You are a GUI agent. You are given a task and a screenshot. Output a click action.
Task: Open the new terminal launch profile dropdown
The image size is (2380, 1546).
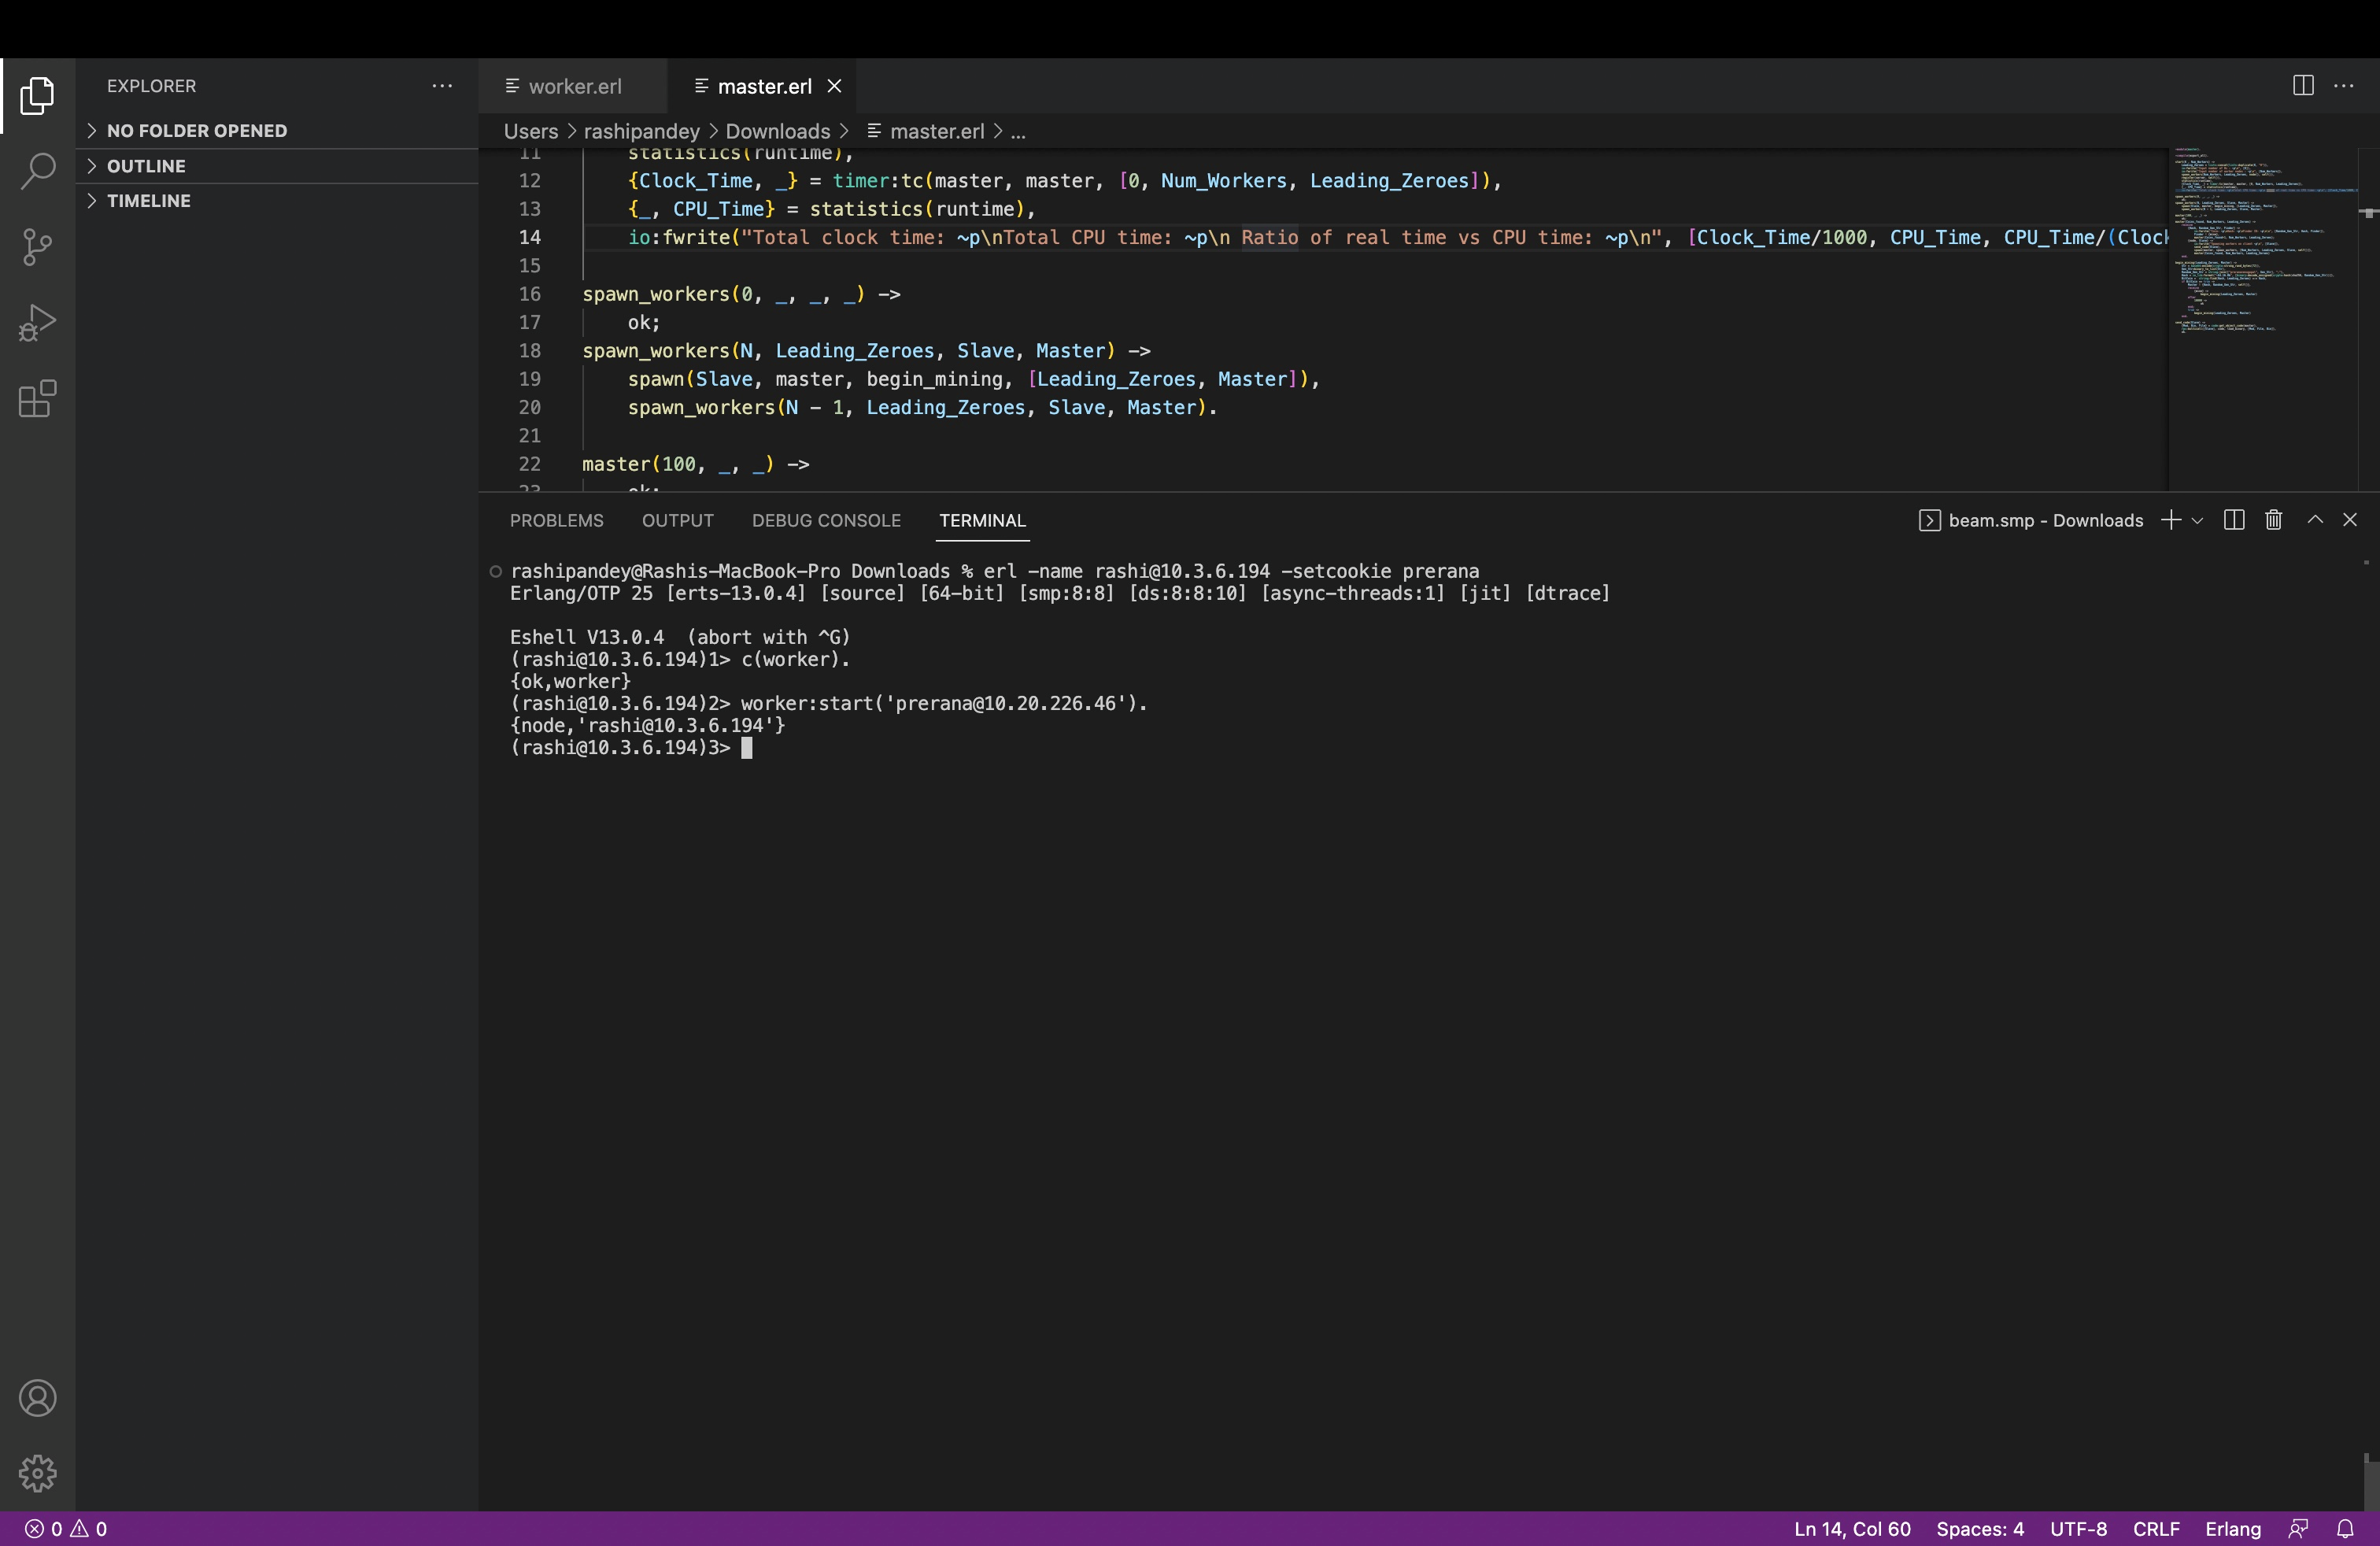click(x=2197, y=520)
